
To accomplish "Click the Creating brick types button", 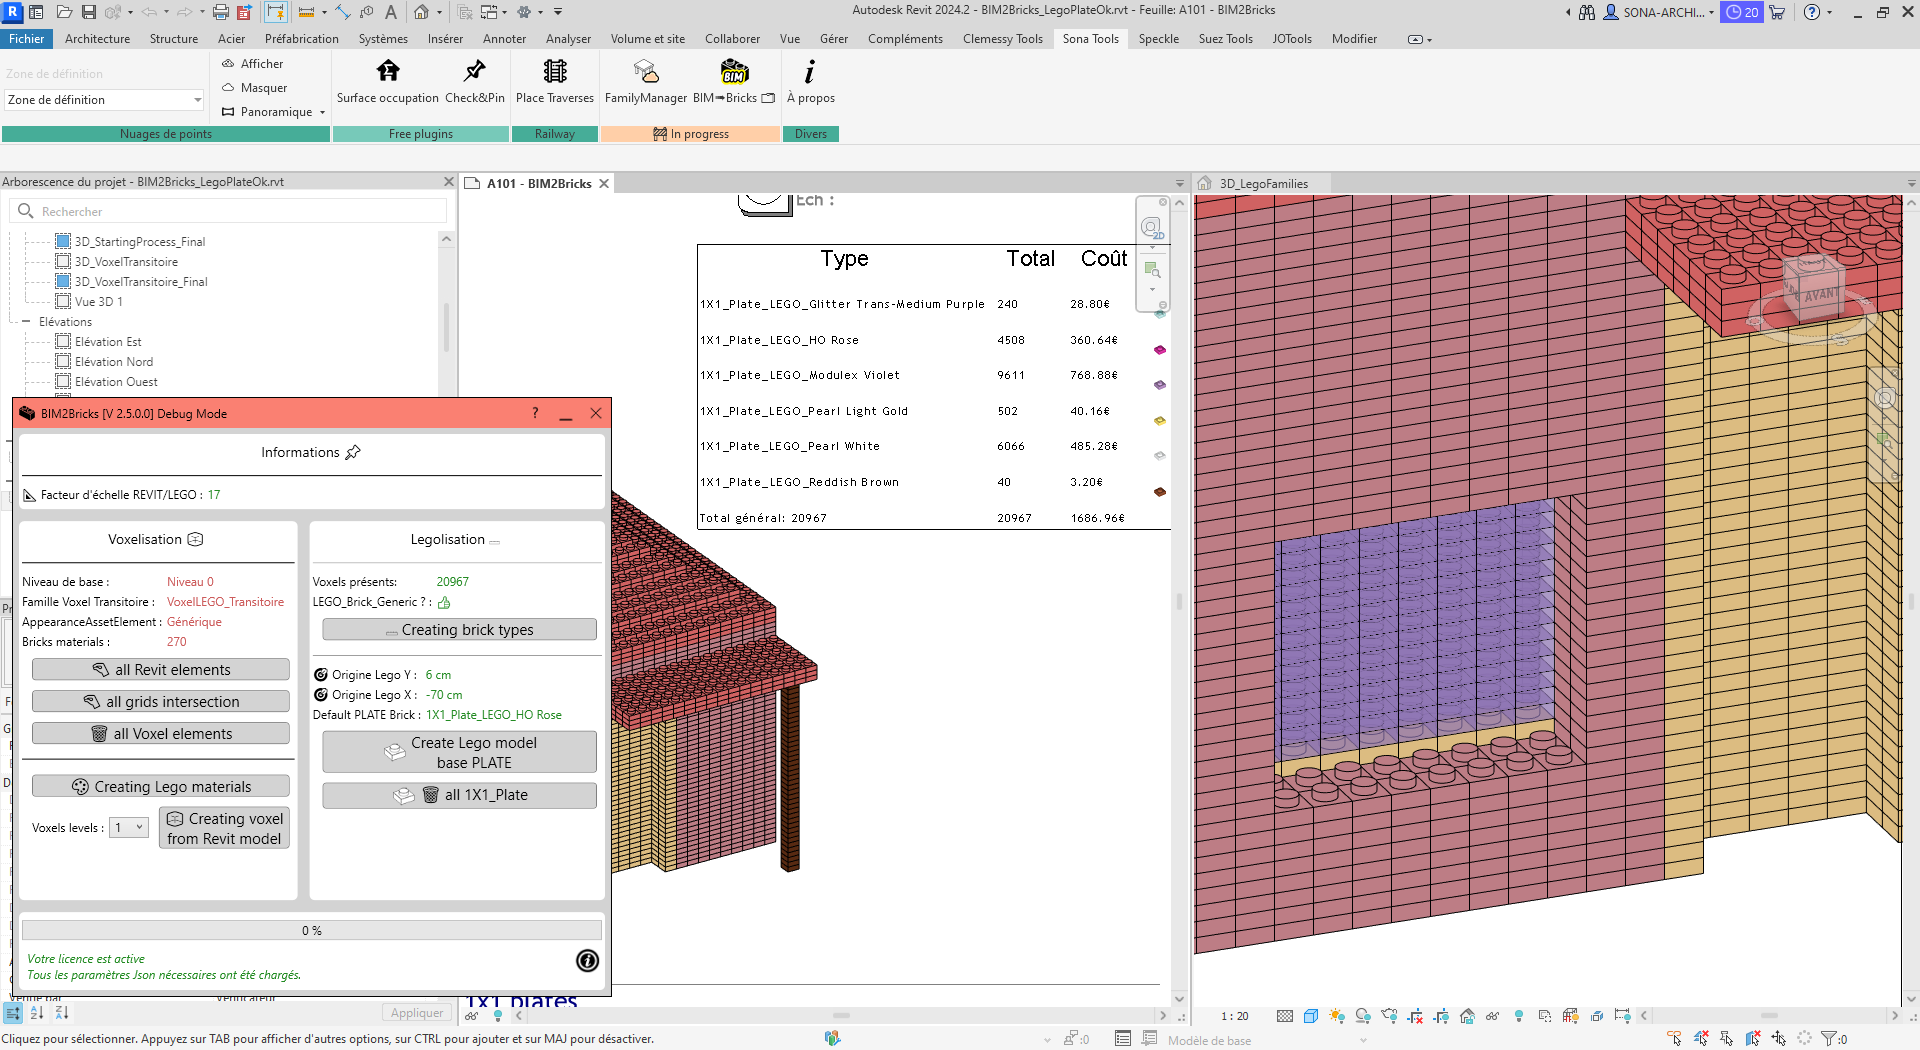I will coord(459,630).
